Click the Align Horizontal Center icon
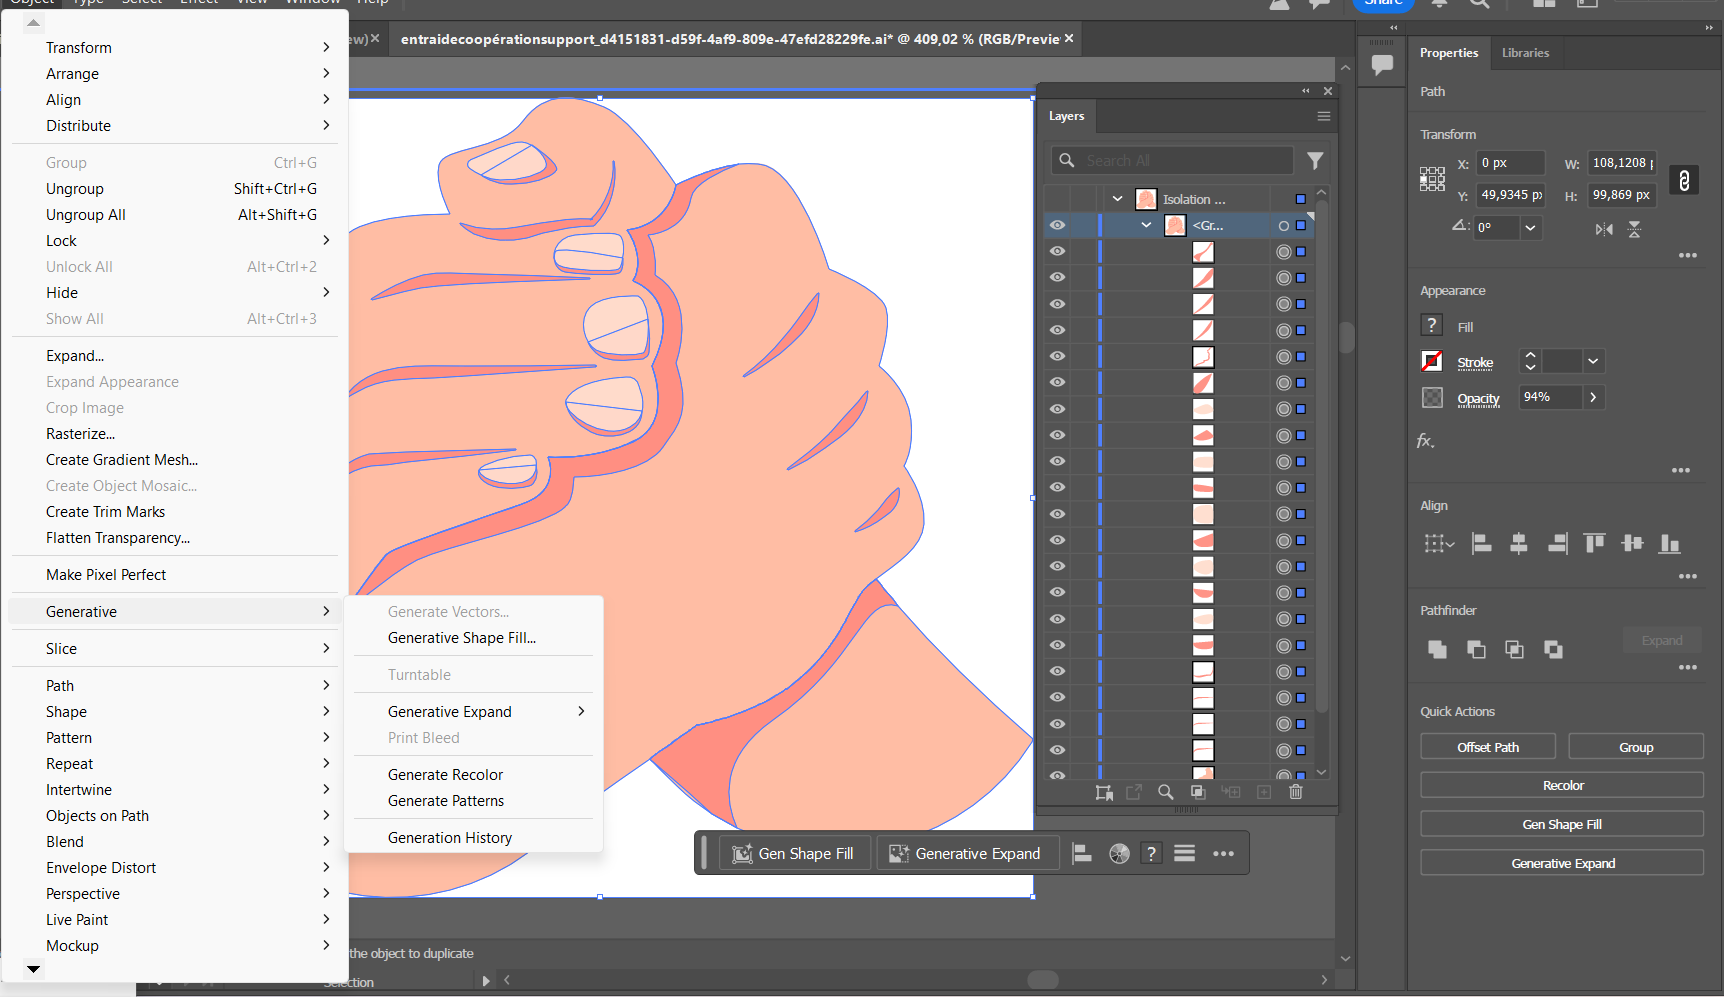This screenshot has height=997, width=1724. coord(1519,543)
